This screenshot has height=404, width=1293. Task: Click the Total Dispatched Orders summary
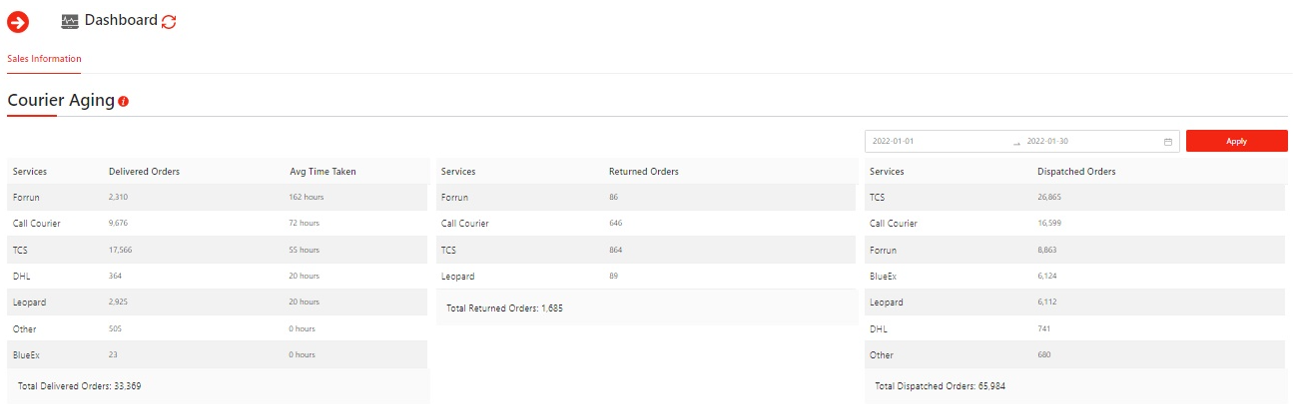click(x=939, y=386)
